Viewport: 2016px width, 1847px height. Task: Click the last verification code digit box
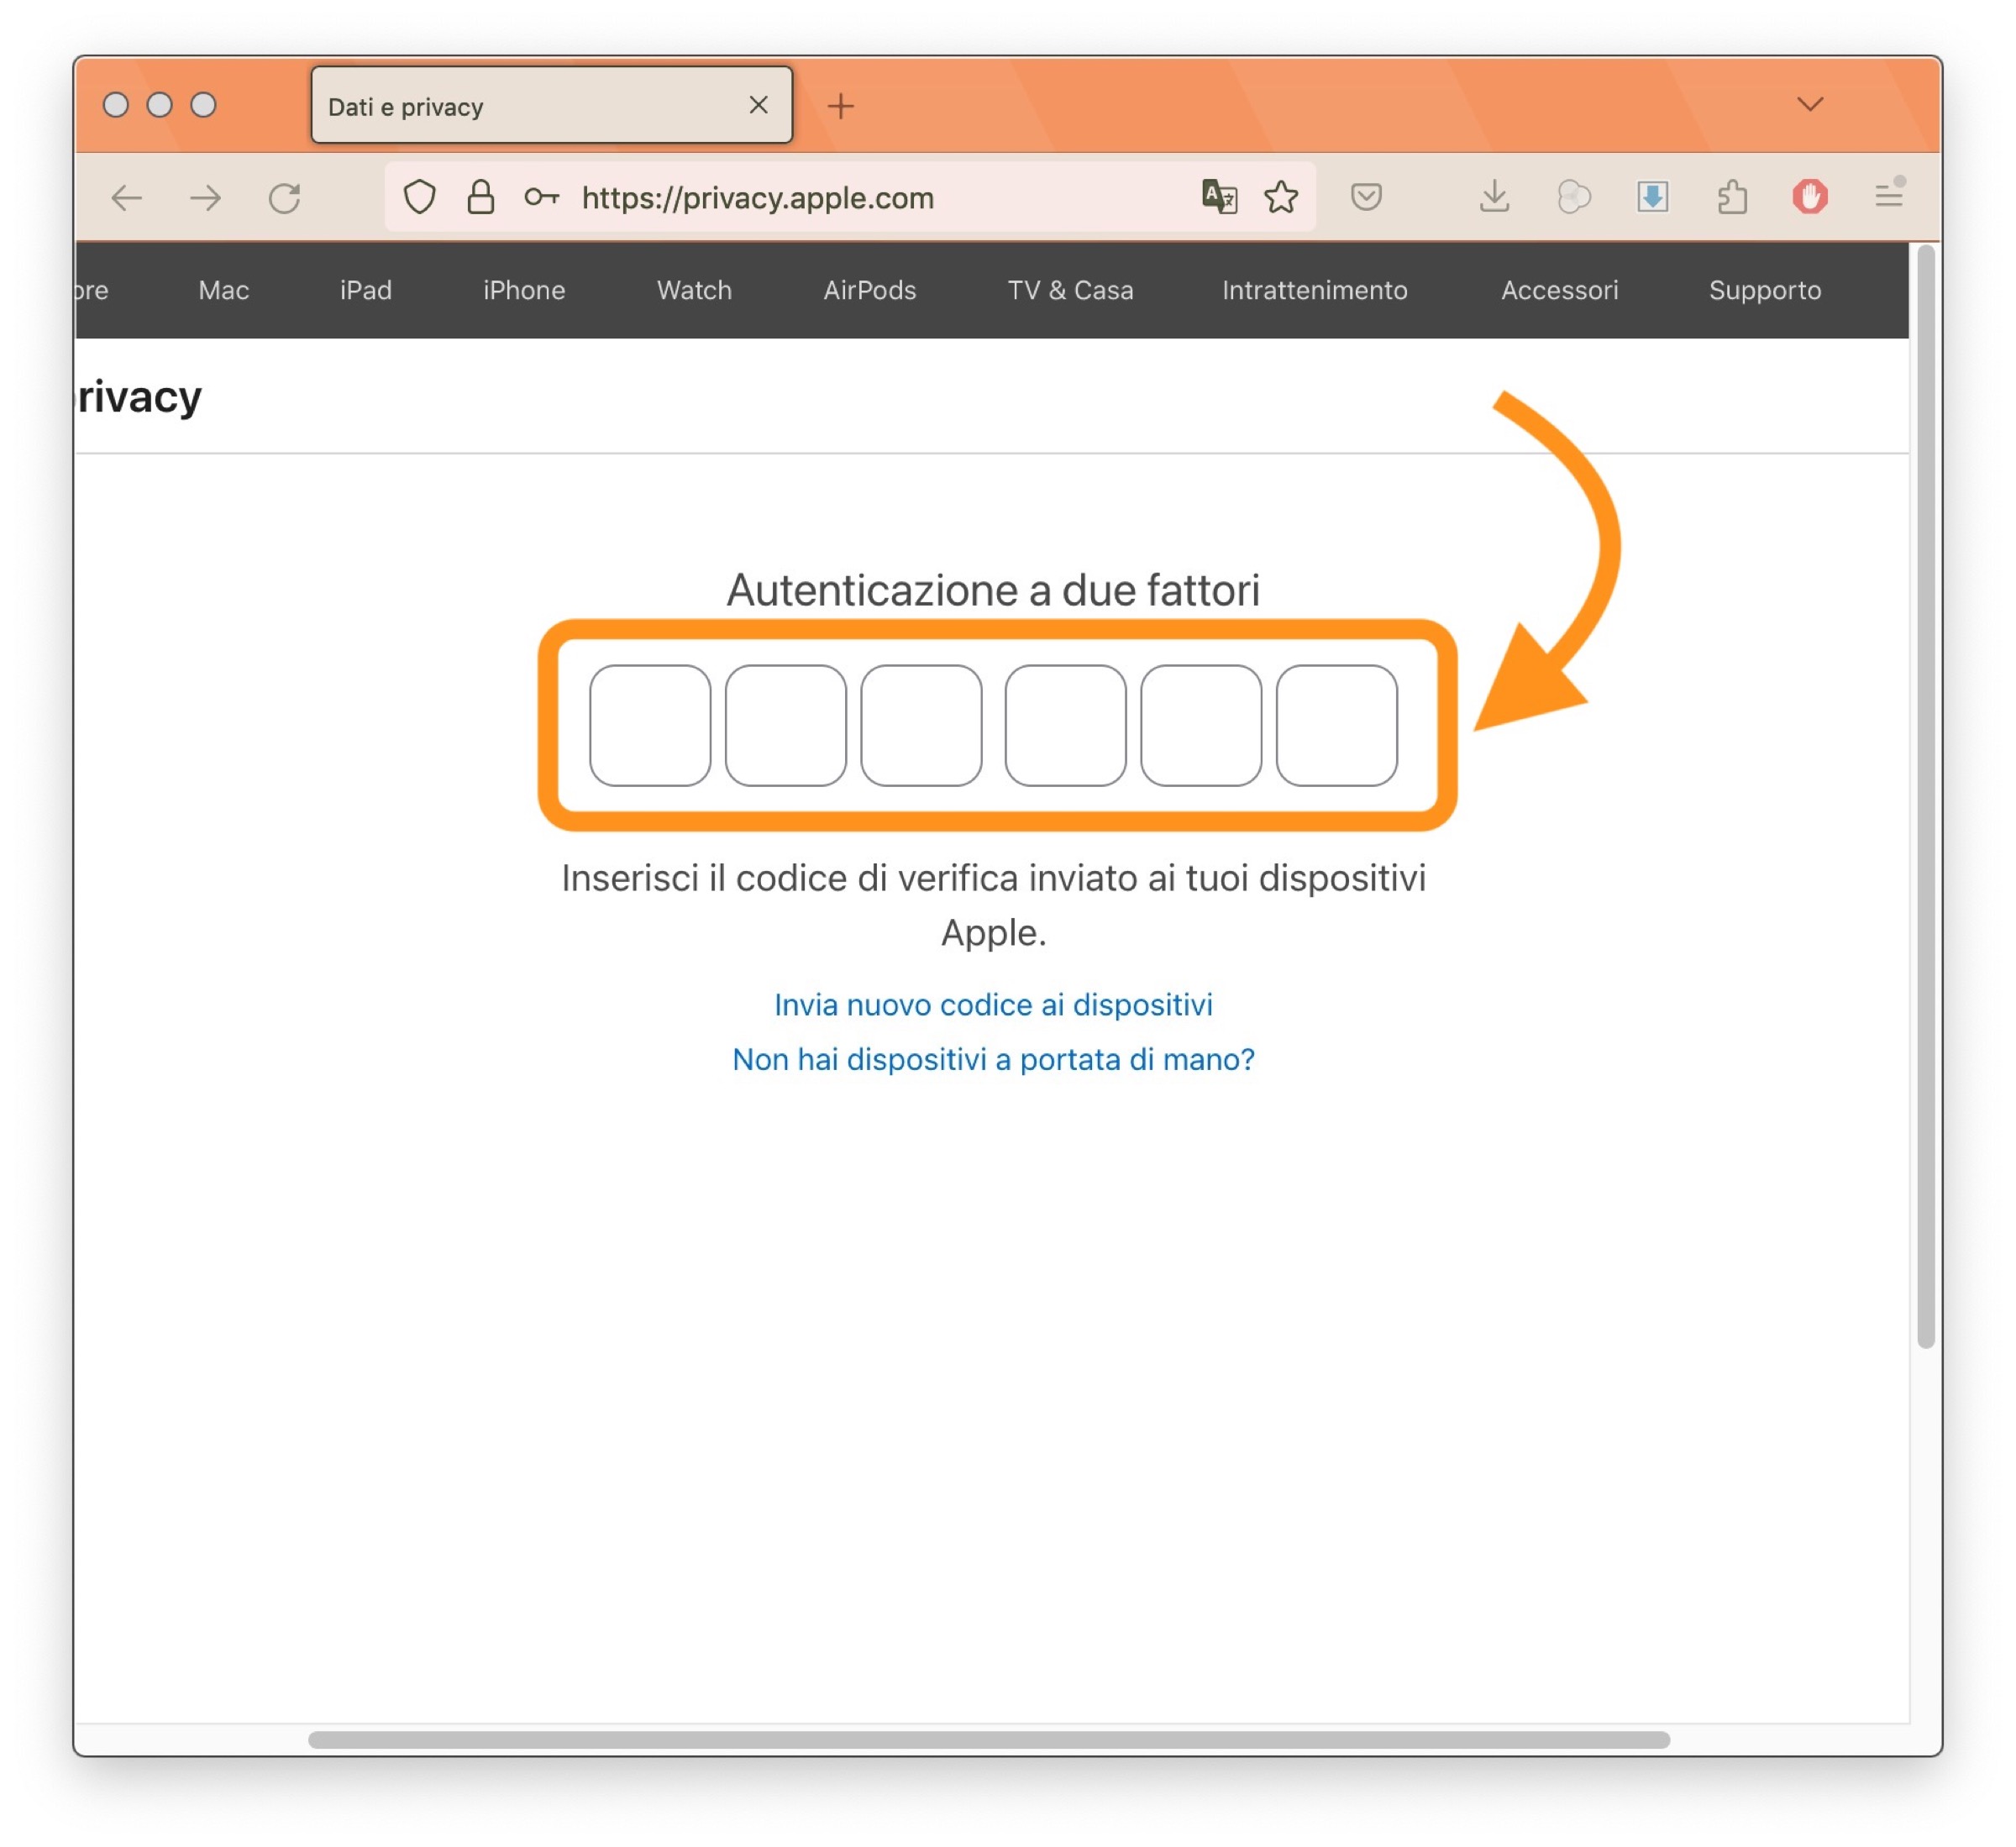[1336, 725]
